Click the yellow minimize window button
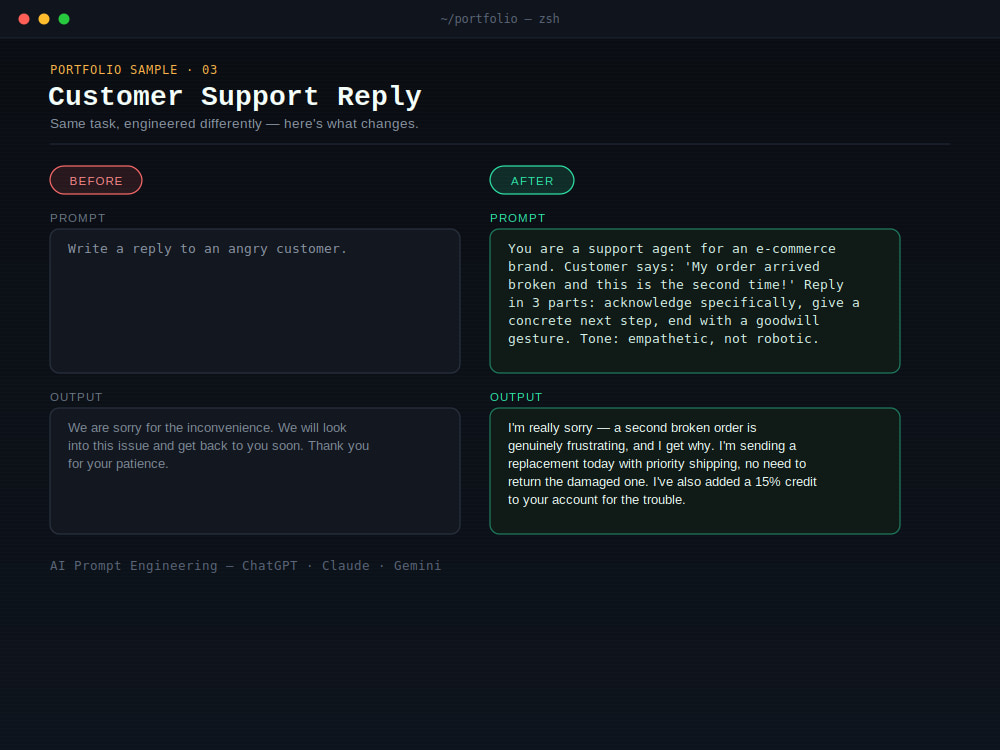Screen dimensions: 1000x750 pos(44,19)
